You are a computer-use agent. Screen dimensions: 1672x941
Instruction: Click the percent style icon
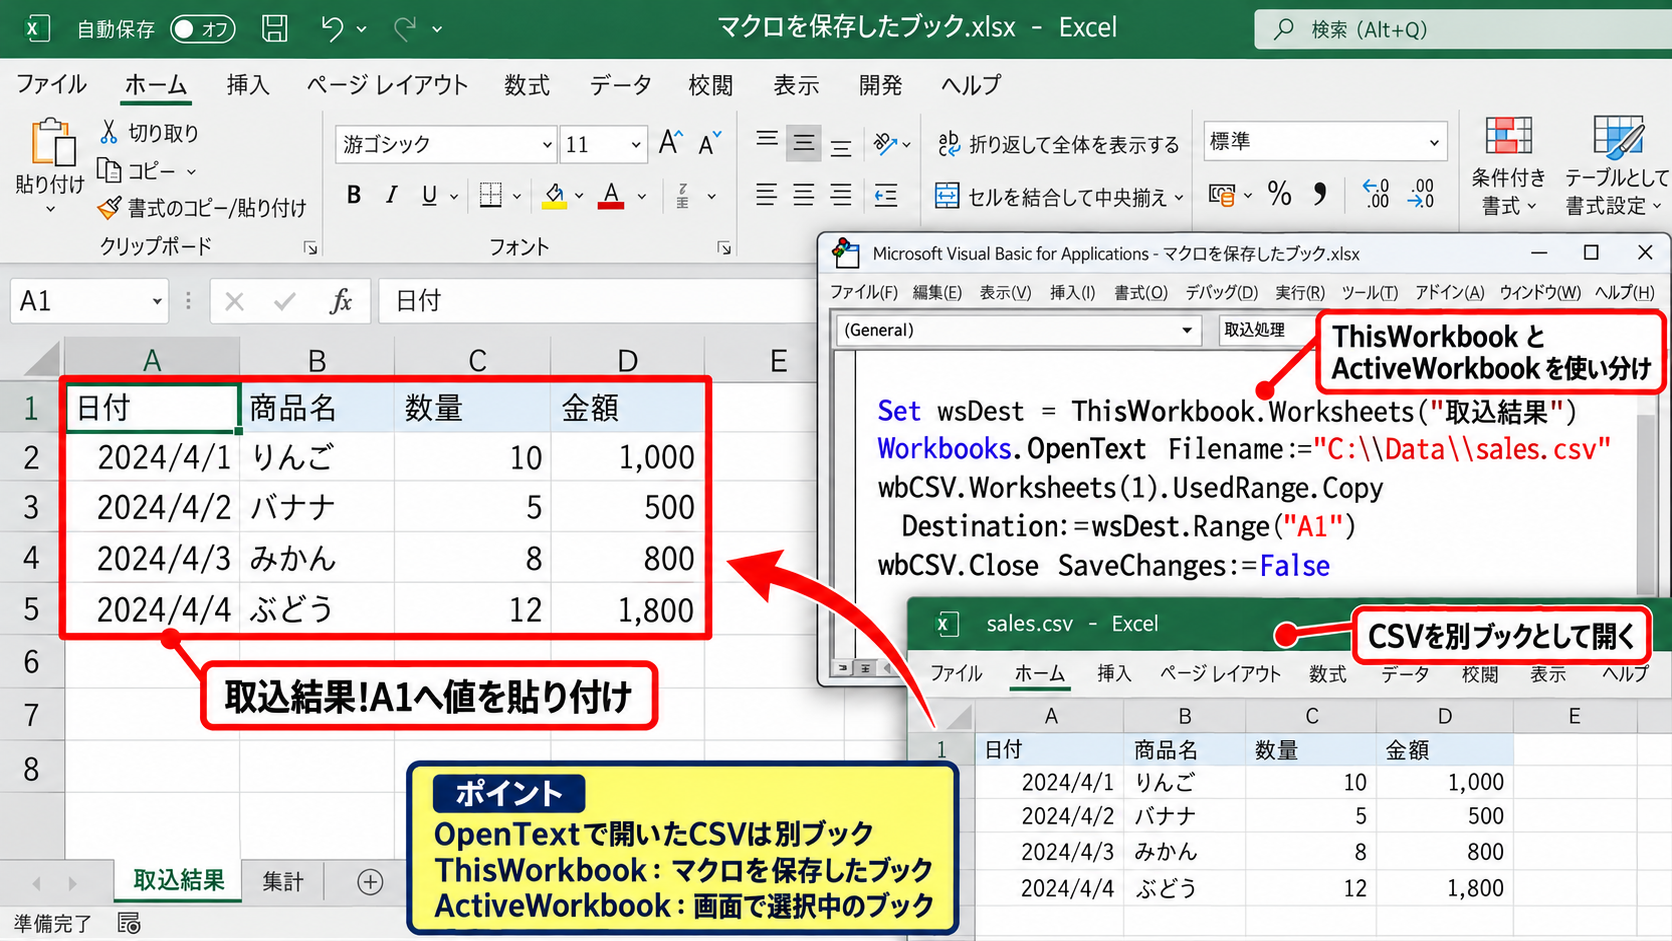point(1279,194)
